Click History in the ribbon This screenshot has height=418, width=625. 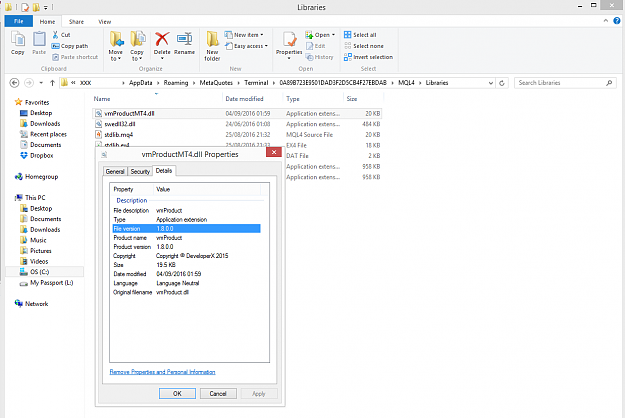[319, 57]
